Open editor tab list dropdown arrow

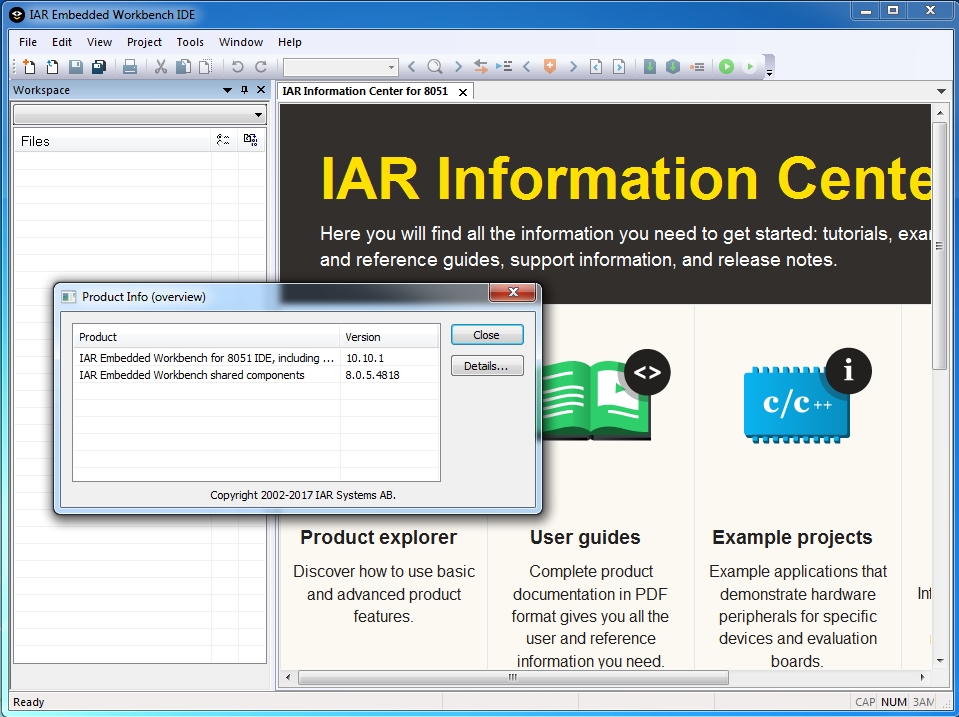point(941,91)
